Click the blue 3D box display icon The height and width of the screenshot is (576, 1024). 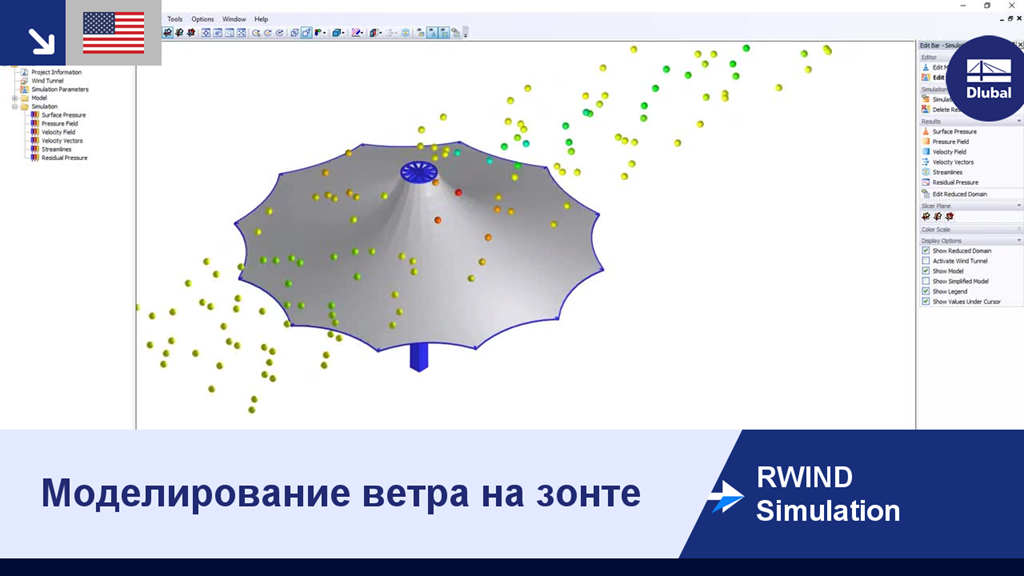pyautogui.click(x=336, y=33)
